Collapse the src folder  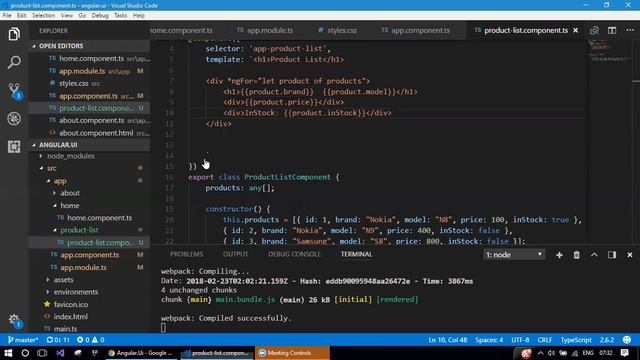(x=51, y=168)
